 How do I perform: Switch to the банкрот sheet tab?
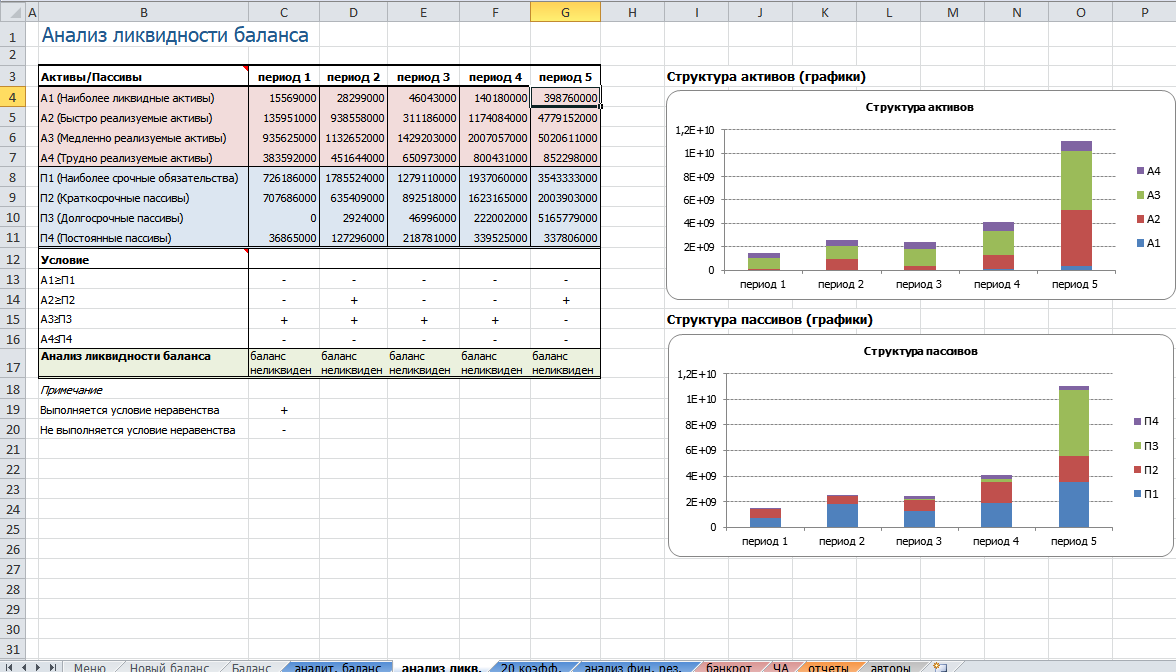728,667
